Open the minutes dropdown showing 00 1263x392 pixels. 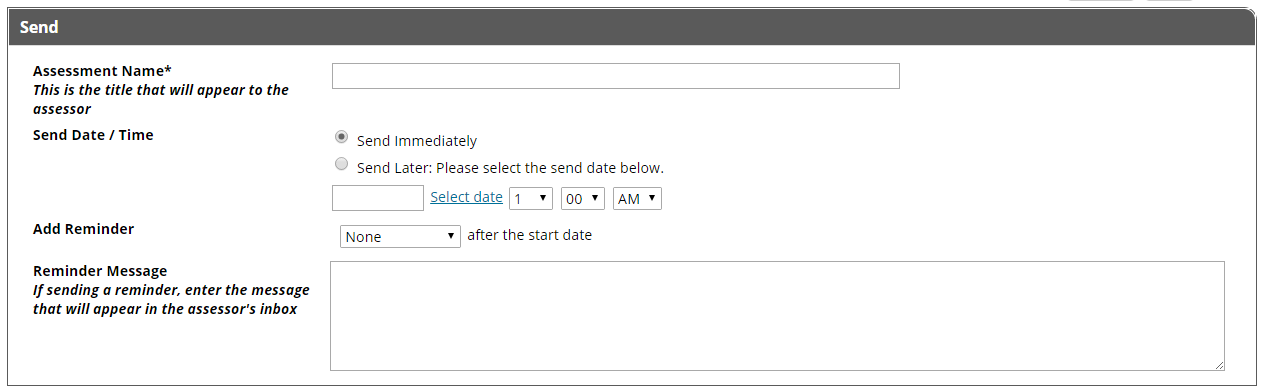[583, 199]
